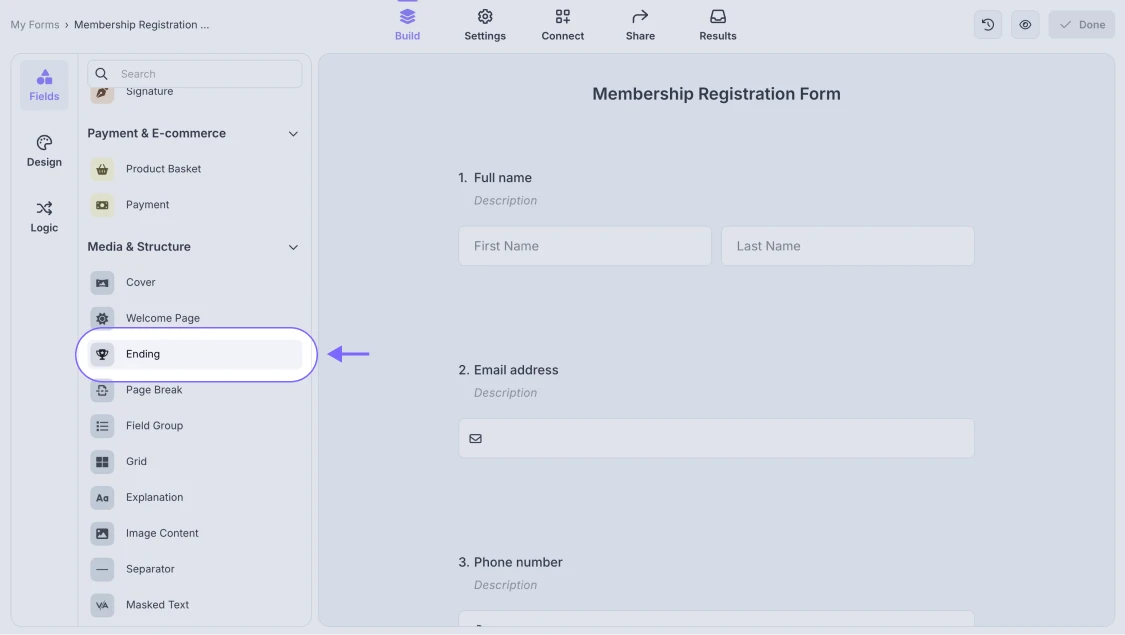Select the Image Content icon
Screen dimensions: 1125x635
pos(102,533)
